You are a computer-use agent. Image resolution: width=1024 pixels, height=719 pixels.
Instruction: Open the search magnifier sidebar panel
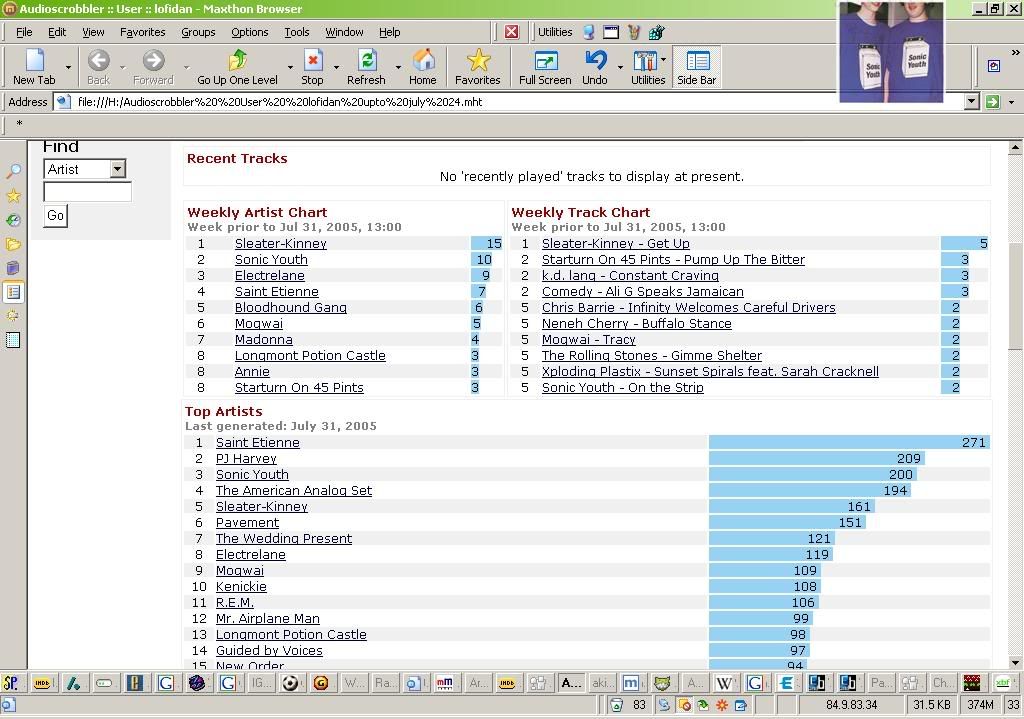point(14,172)
